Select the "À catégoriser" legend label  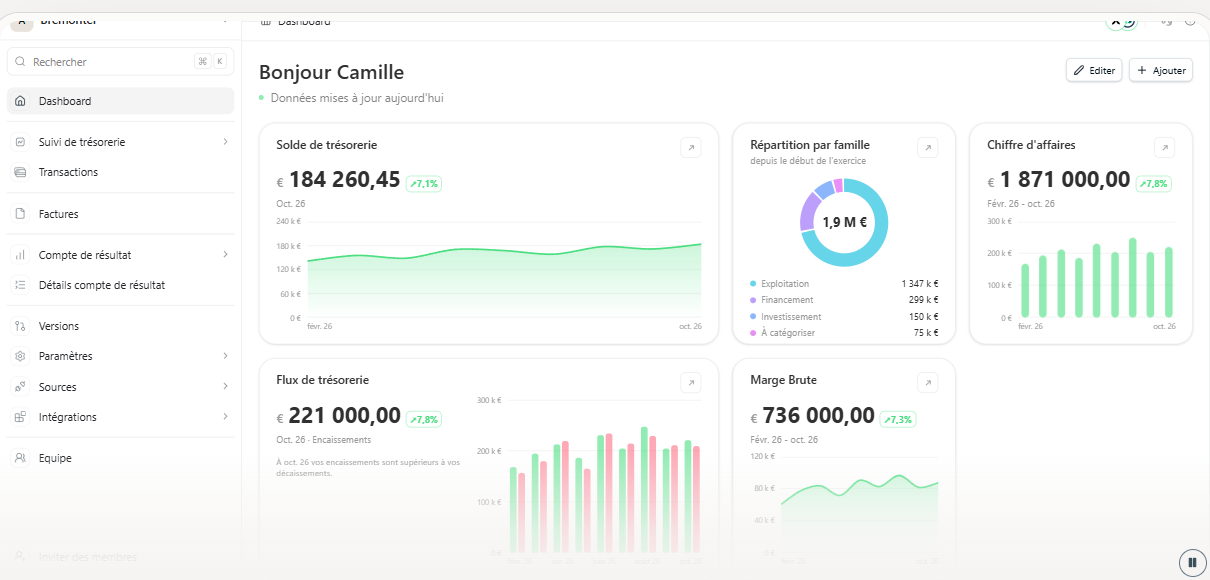788,333
